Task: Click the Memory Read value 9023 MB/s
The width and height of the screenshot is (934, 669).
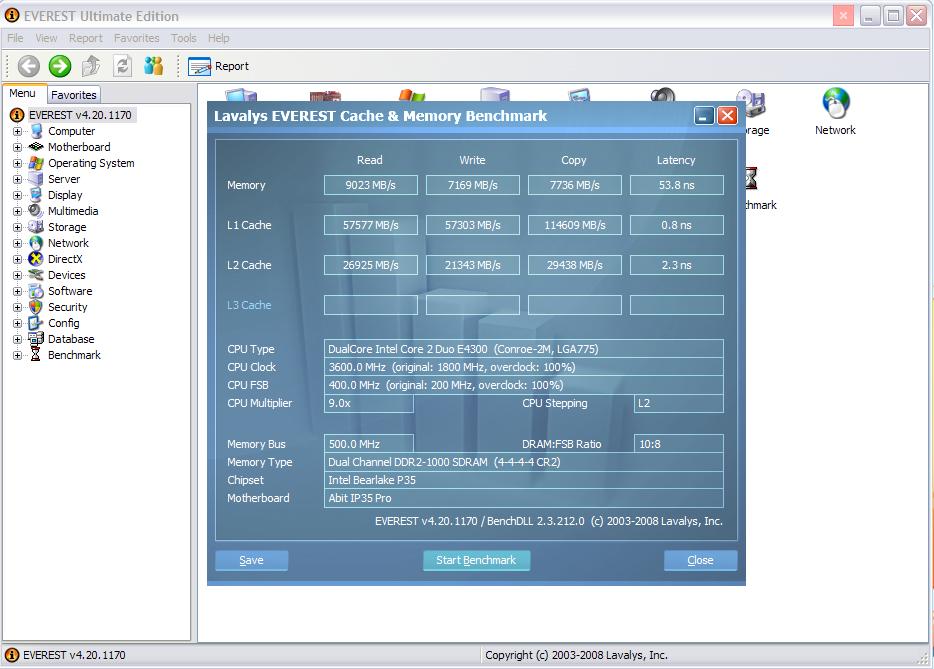Action: 371,185
